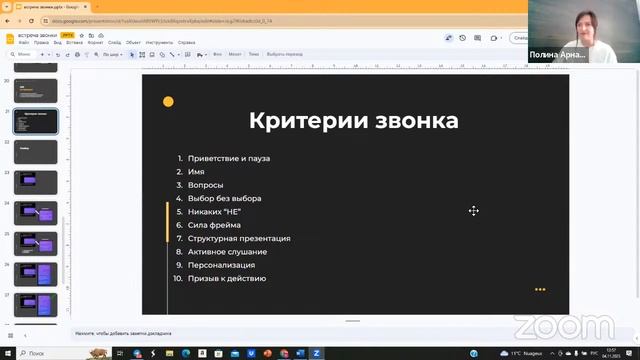Open the Правка menu

pyautogui.click(x=41, y=42)
